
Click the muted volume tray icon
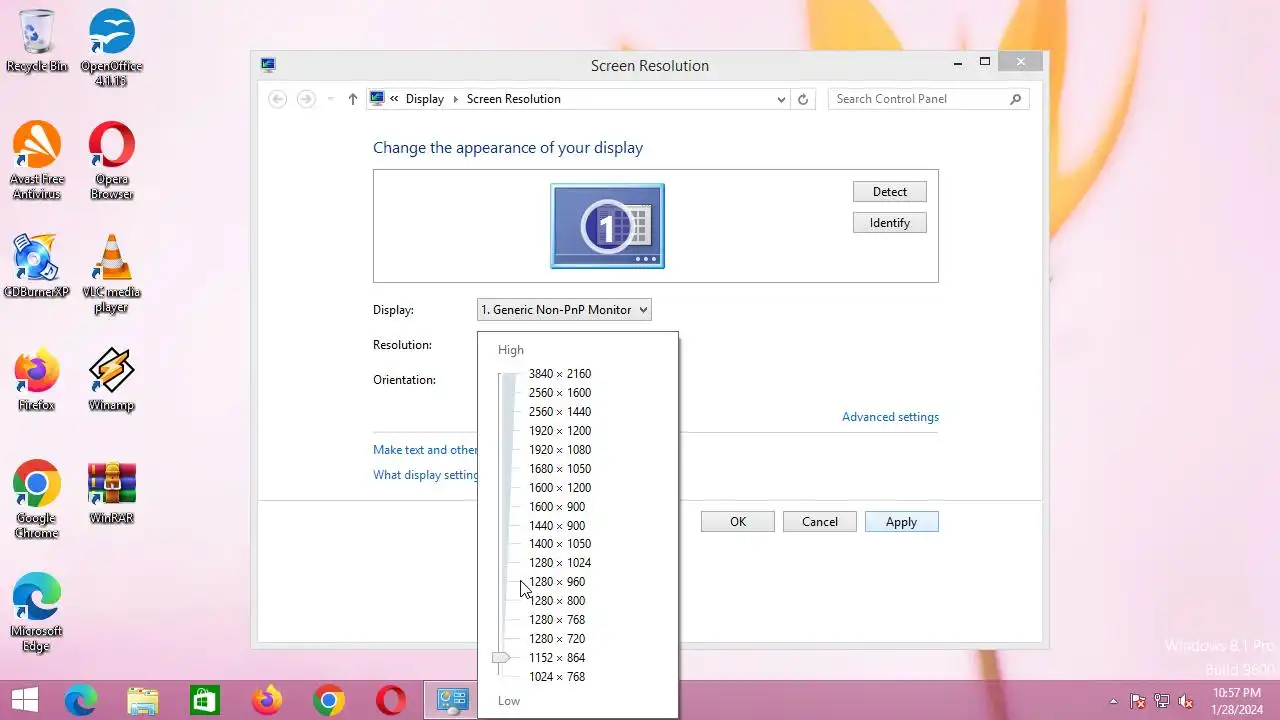(1186, 701)
